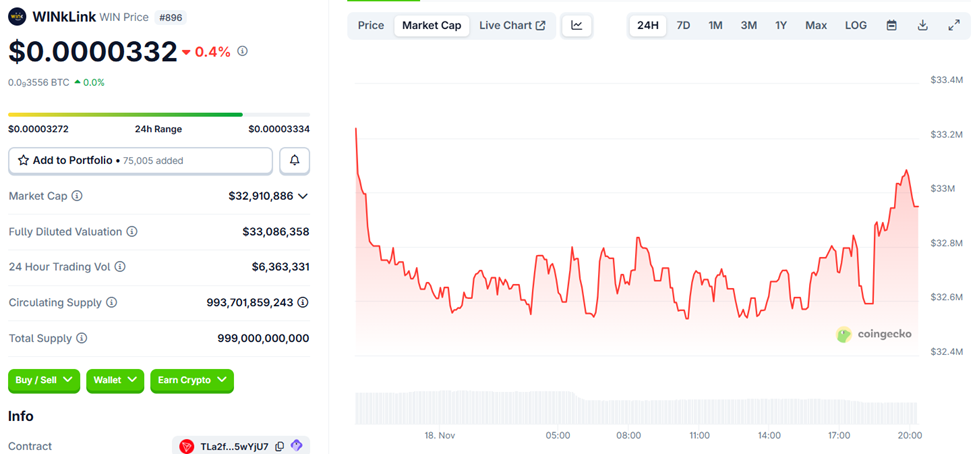
Task: Copy the contract address
Action: (x=280, y=446)
